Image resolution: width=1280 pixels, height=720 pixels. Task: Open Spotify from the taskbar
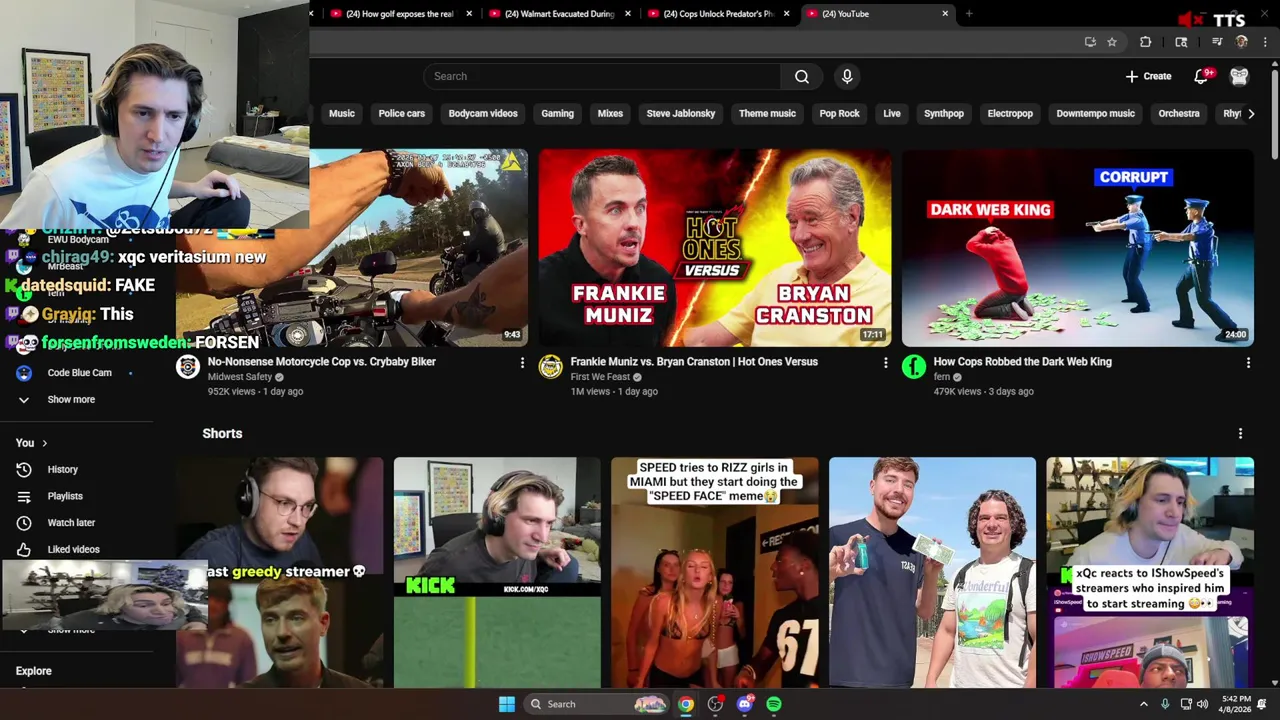tap(774, 704)
